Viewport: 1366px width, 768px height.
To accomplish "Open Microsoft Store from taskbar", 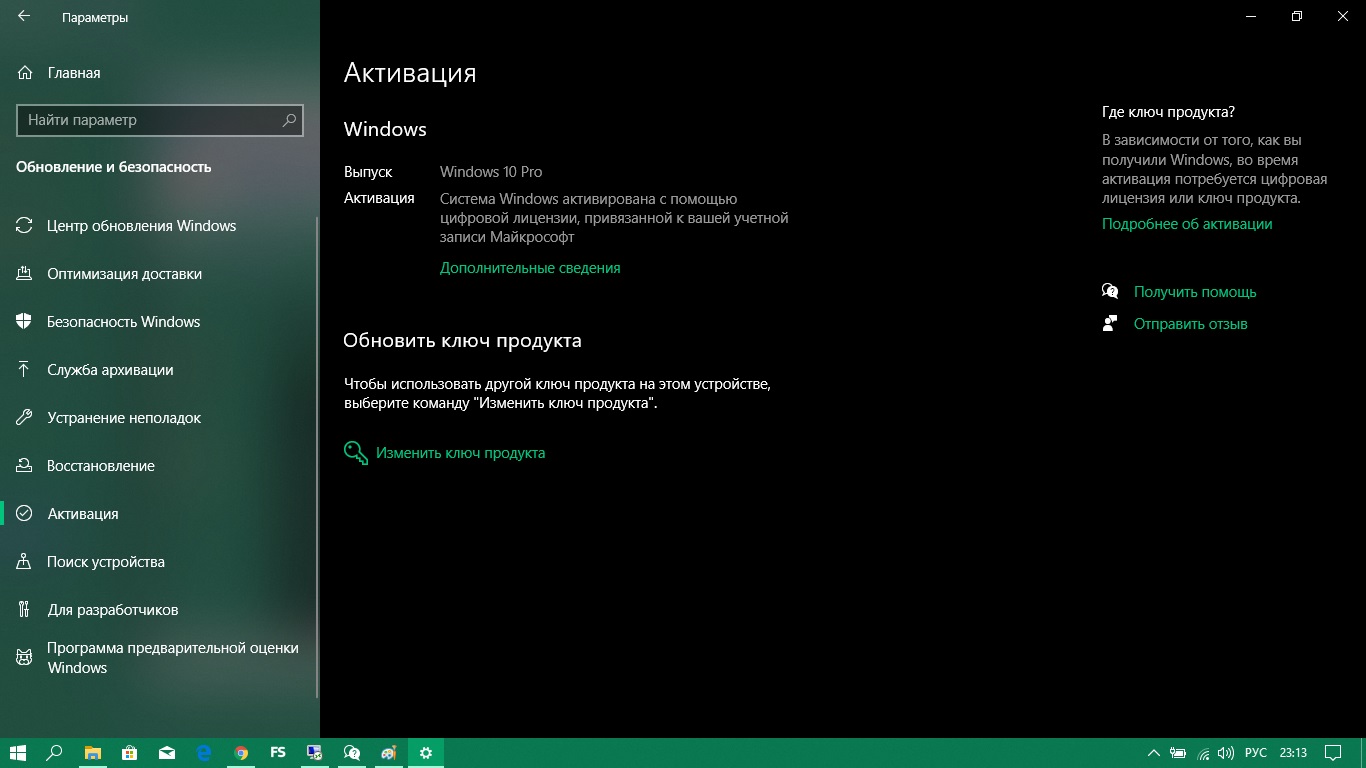I will (x=129, y=753).
